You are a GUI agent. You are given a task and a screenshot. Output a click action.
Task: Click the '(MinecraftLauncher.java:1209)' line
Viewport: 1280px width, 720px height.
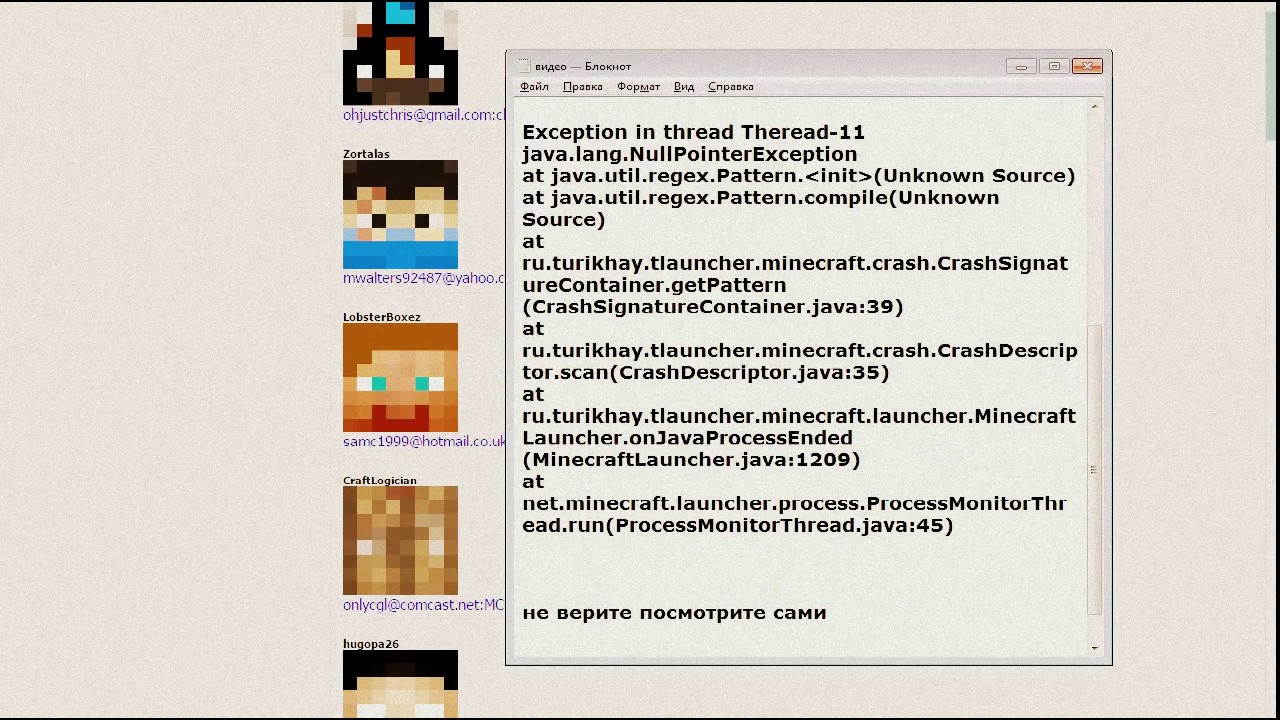691,460
